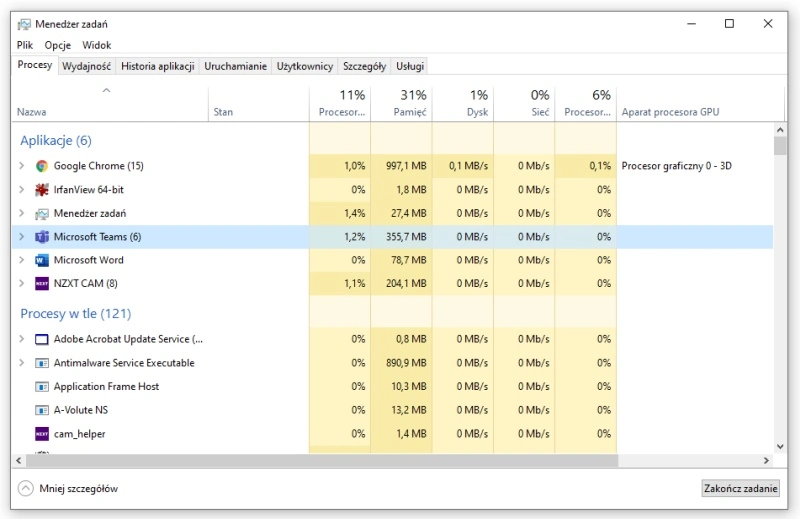This screenshot has height=519, width=800.
Task: Click the Google Chrome icon in process list
Action: (42, 166)
